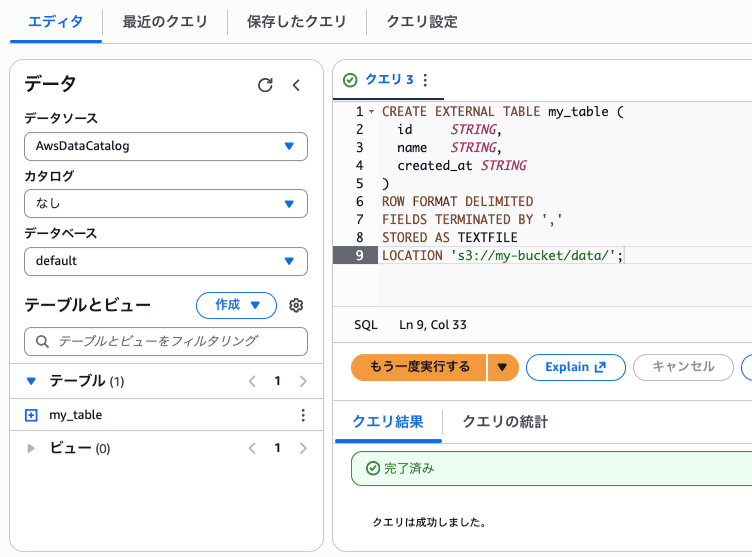The image size is (752, 557).
Task: Open the データソース AwsDataCatalog dropdown
Action: click(165, 146)
